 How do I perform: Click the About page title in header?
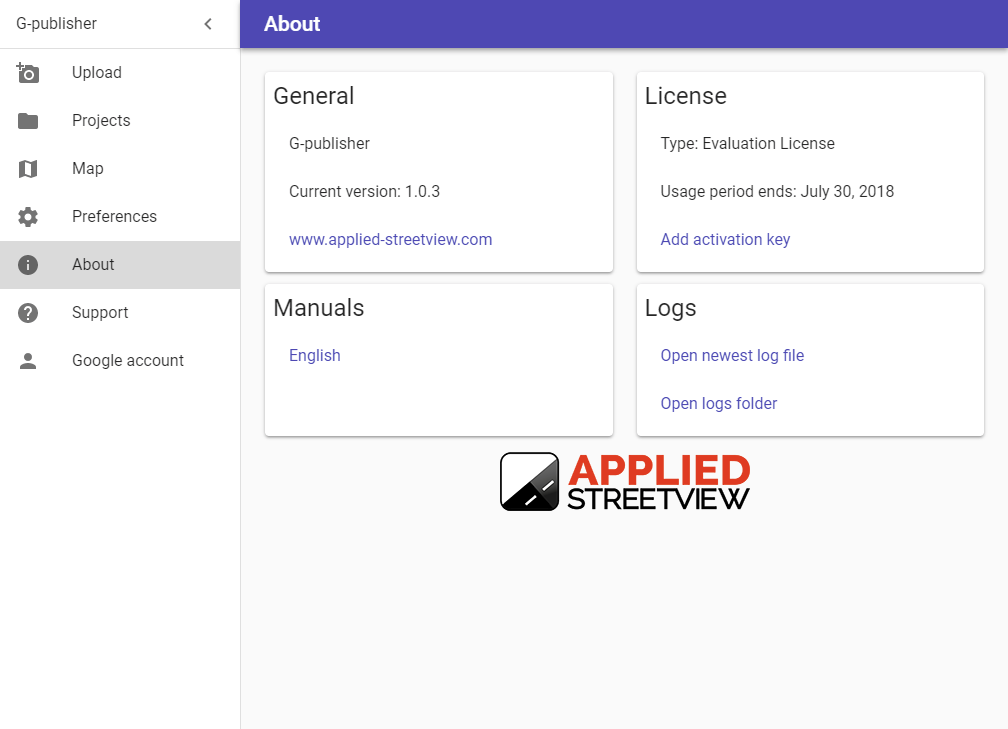[x=292, y=24]
